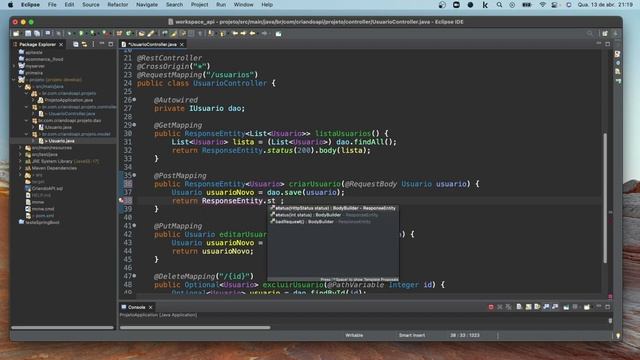Select Usuario.java in Package Explorer
Viewport: 640px width, 360px height.
pyautogui.click(x=60, y=141)
